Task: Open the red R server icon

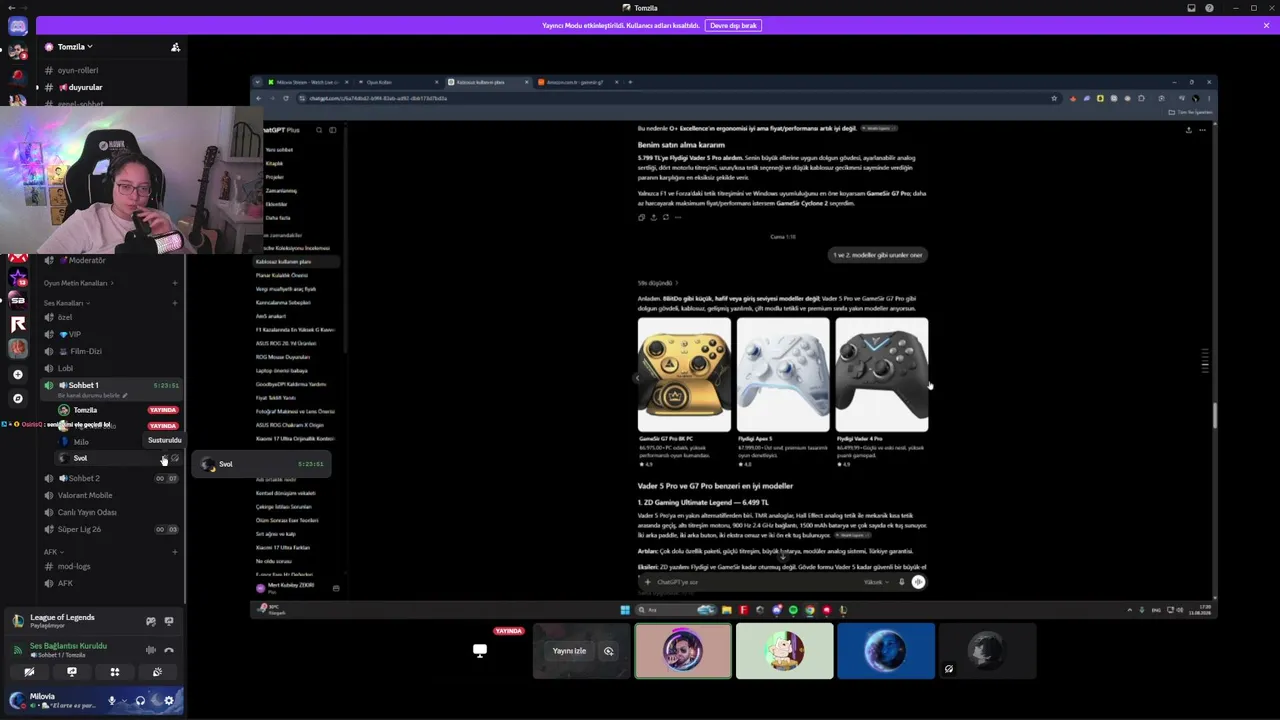Action: click(17, 323)
